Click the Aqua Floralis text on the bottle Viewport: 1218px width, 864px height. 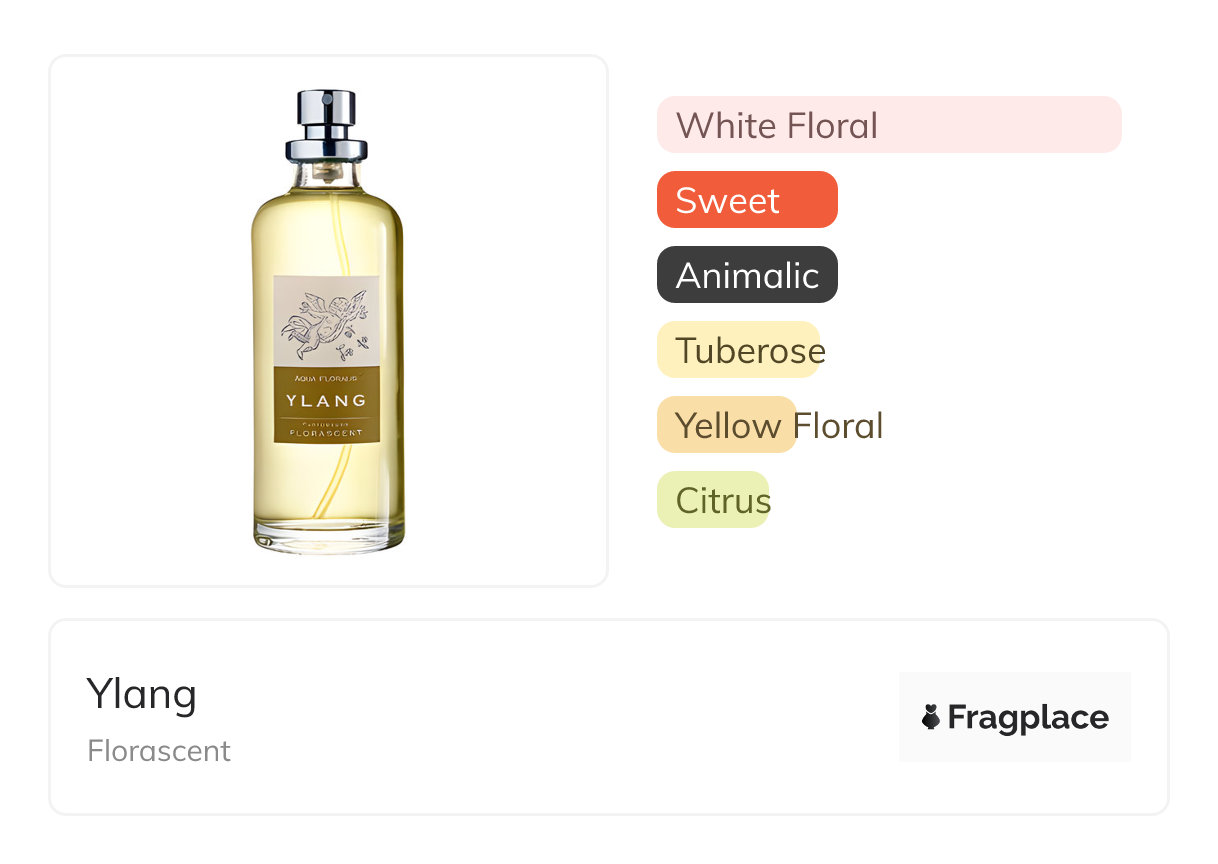(x=326, y=379)
